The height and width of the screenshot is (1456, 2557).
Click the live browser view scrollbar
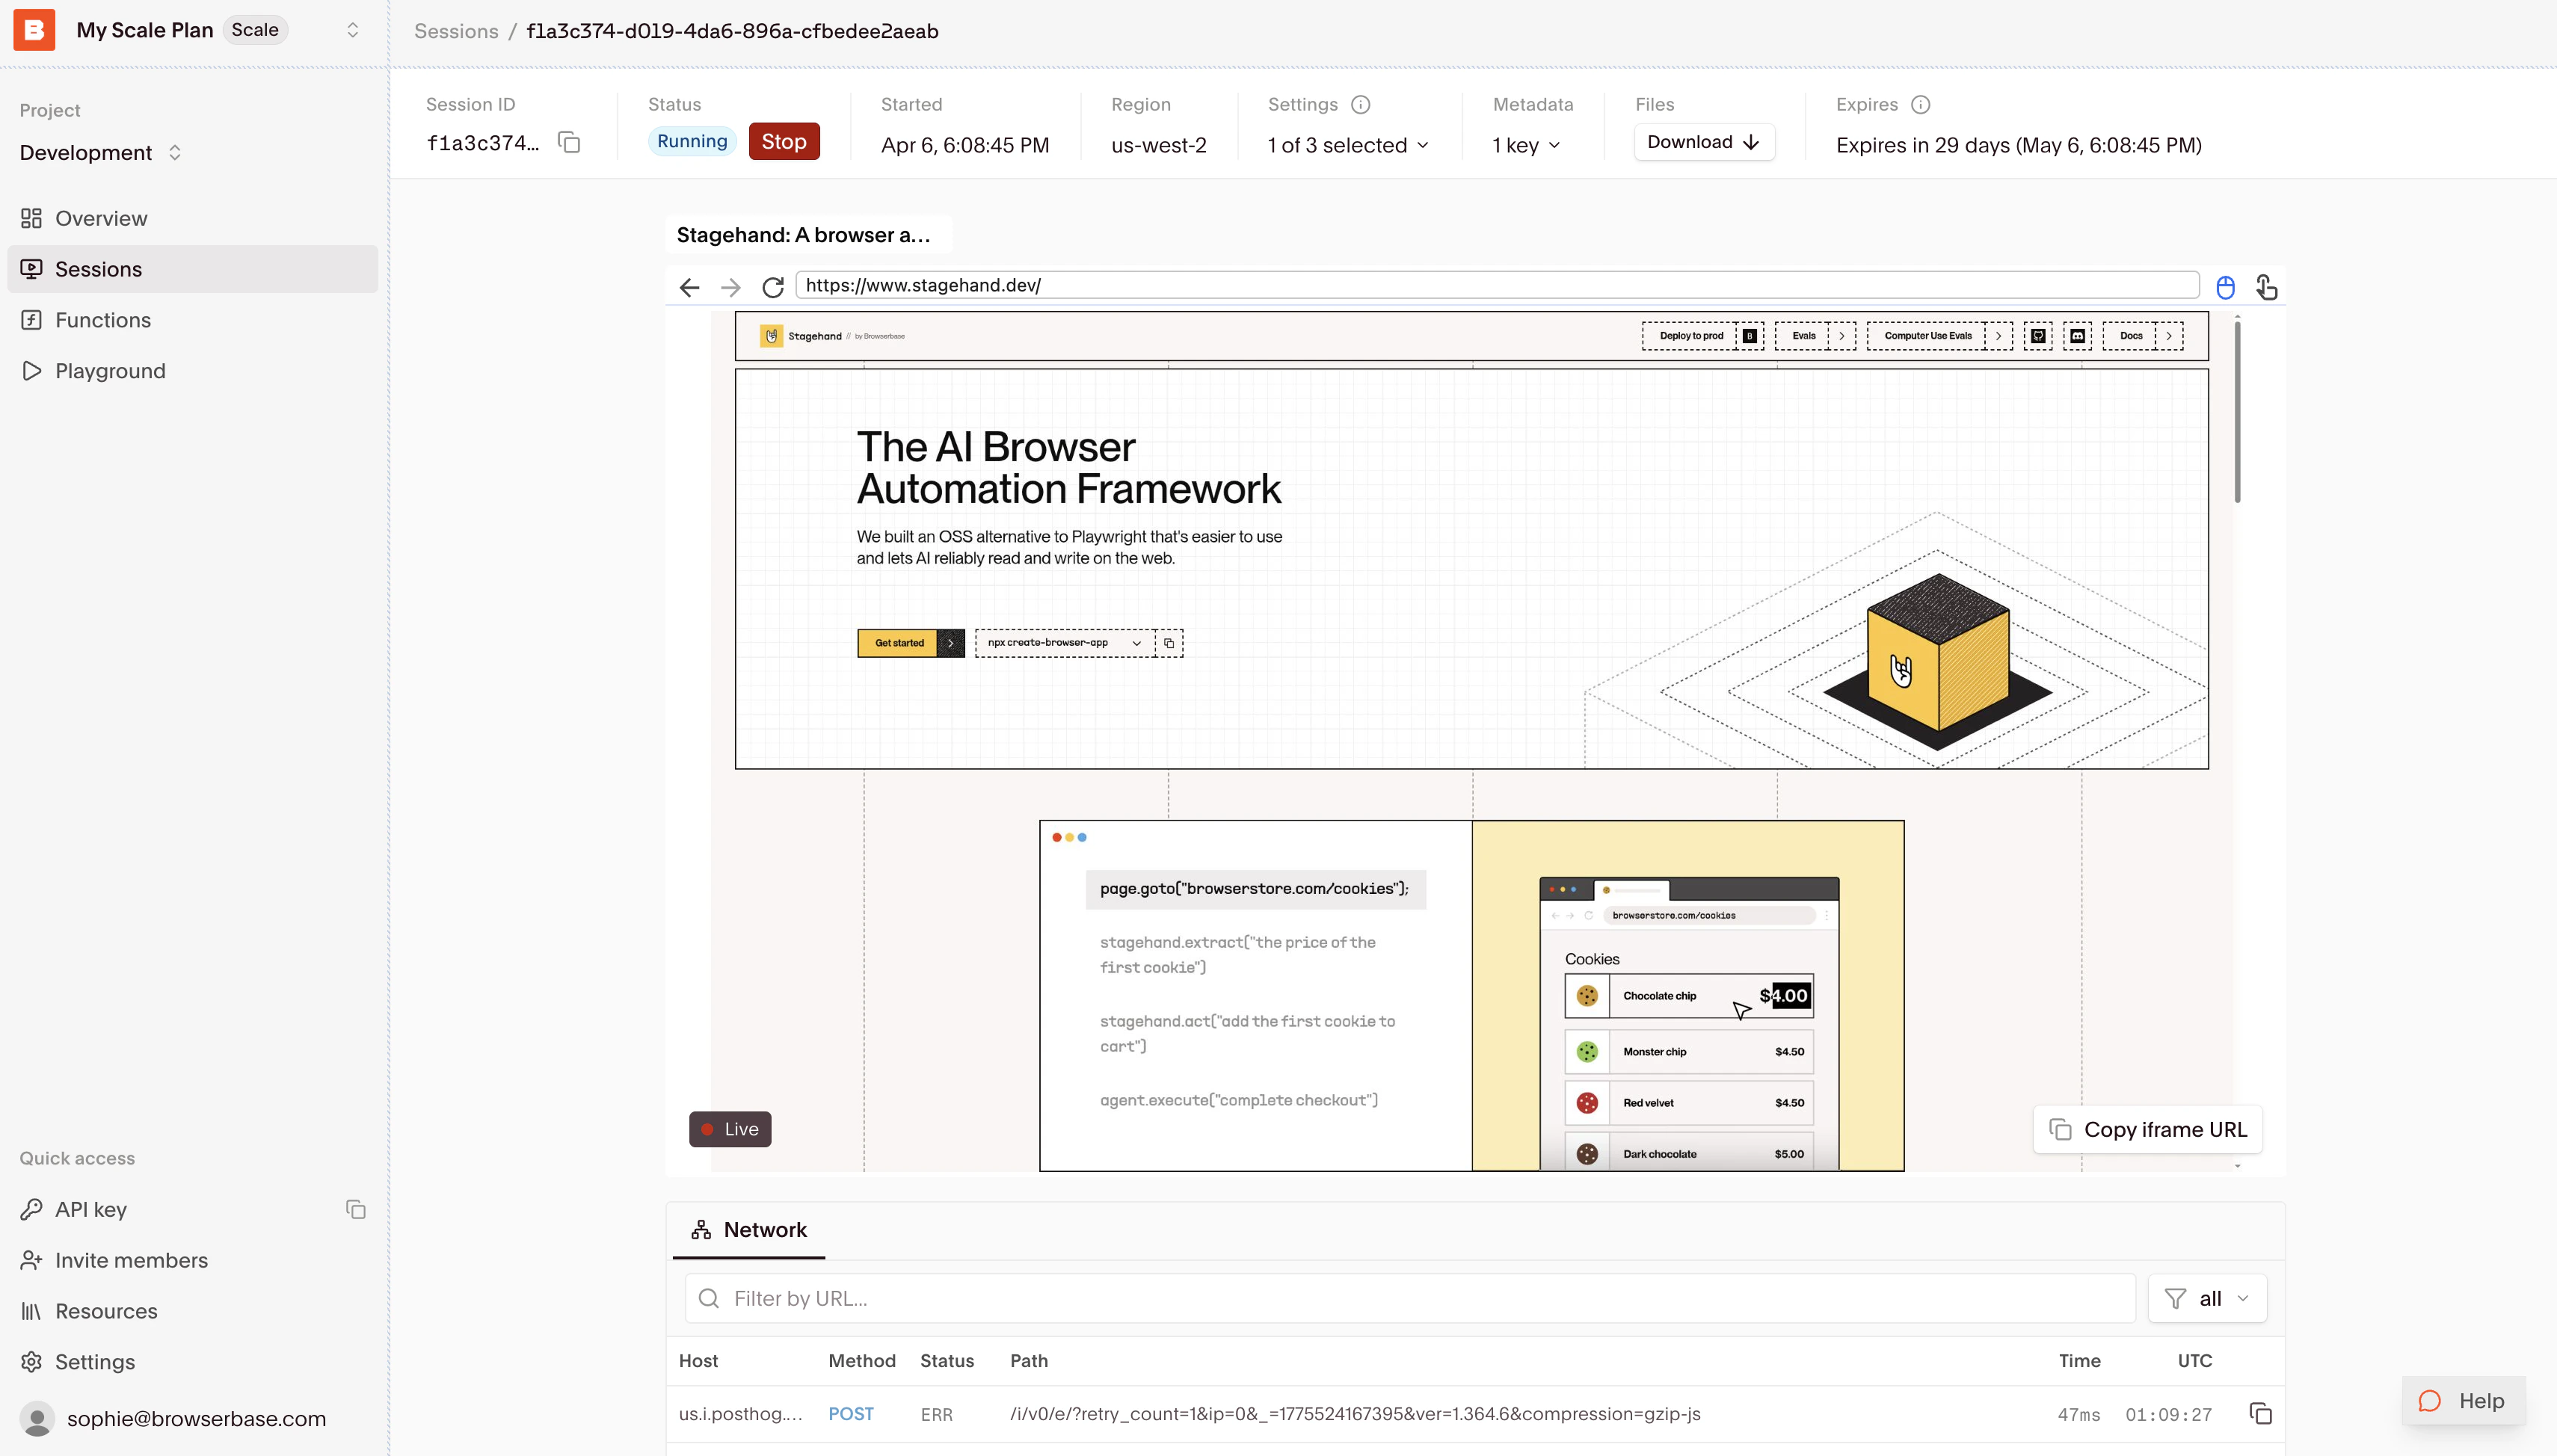tap(2236, 412)
